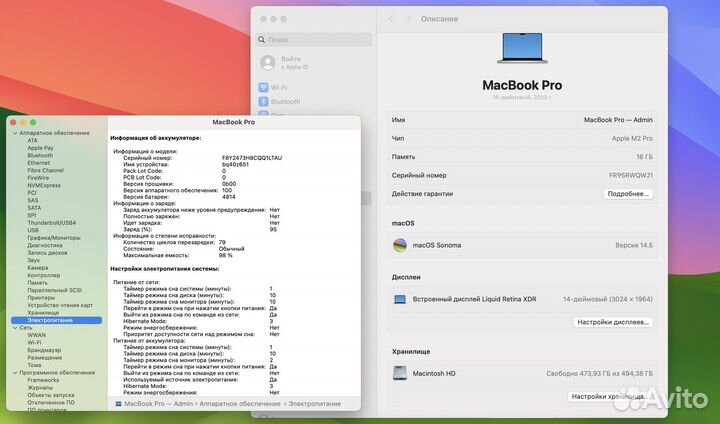The width and height of the screenshot is (720, 424).
Task: Click the Подробнее… warranty button
Action: (x=628, y=194)
